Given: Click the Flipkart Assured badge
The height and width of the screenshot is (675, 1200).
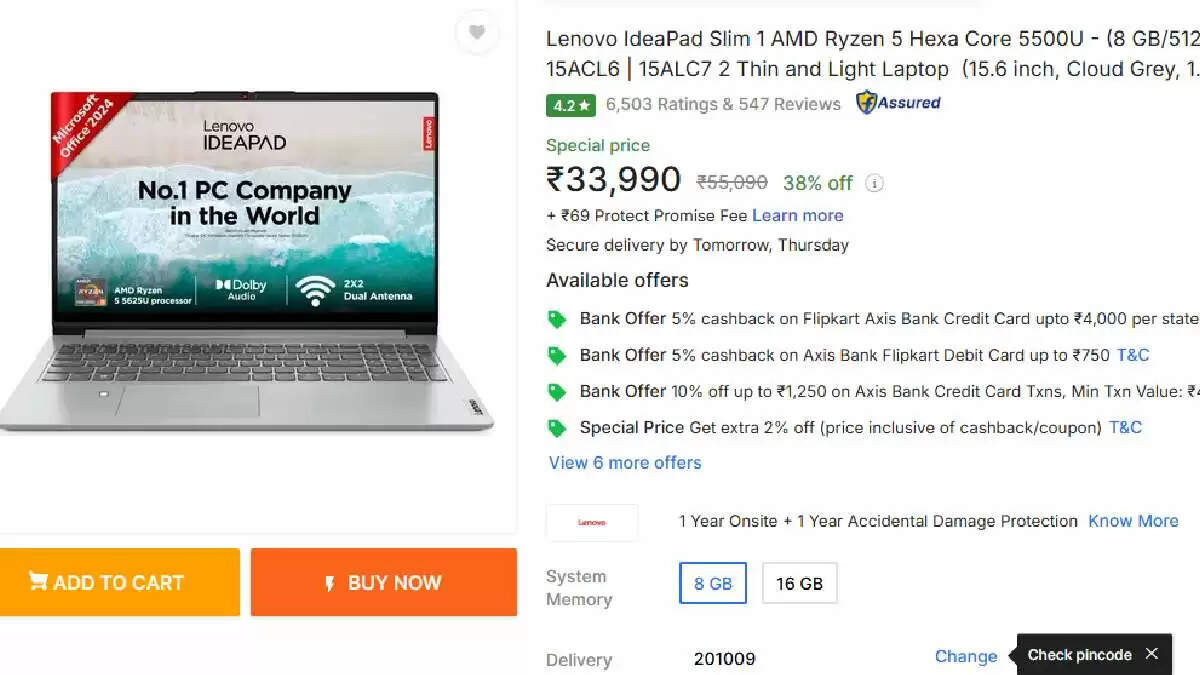Looking at the screenshot, I should tap(897, 103).
